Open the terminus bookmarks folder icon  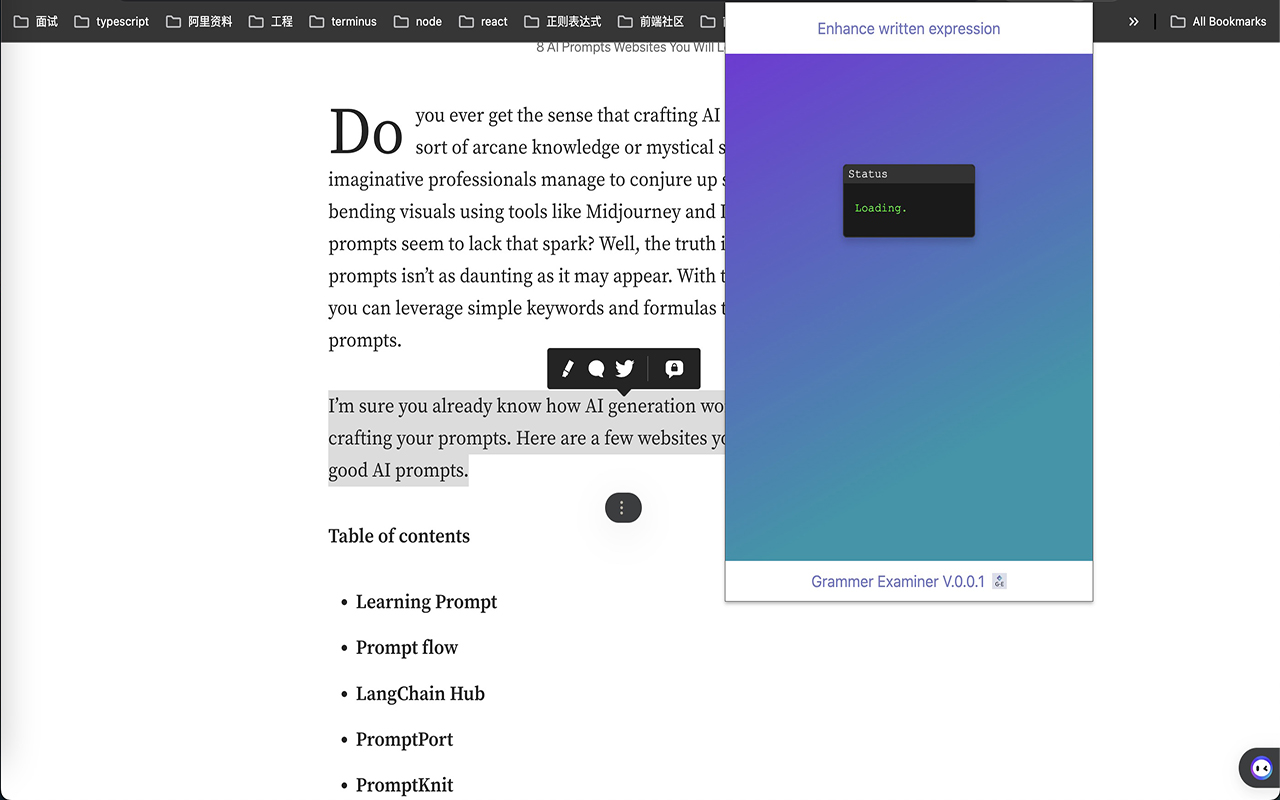343,20
